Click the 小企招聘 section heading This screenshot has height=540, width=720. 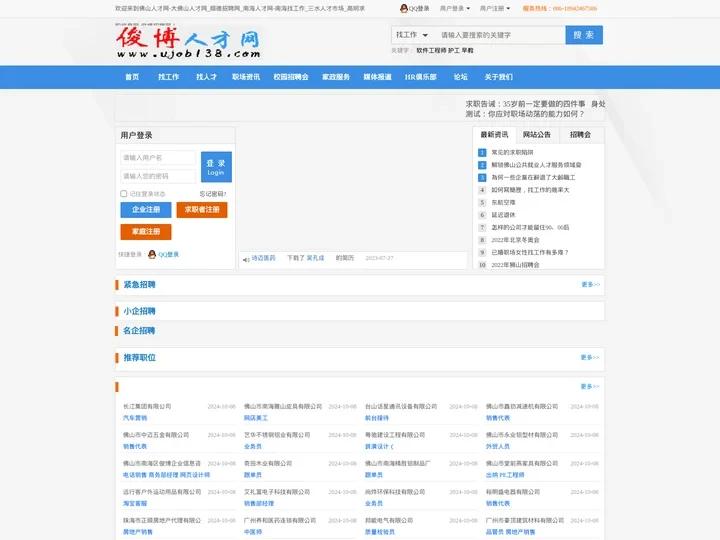(x=140, y=311)
